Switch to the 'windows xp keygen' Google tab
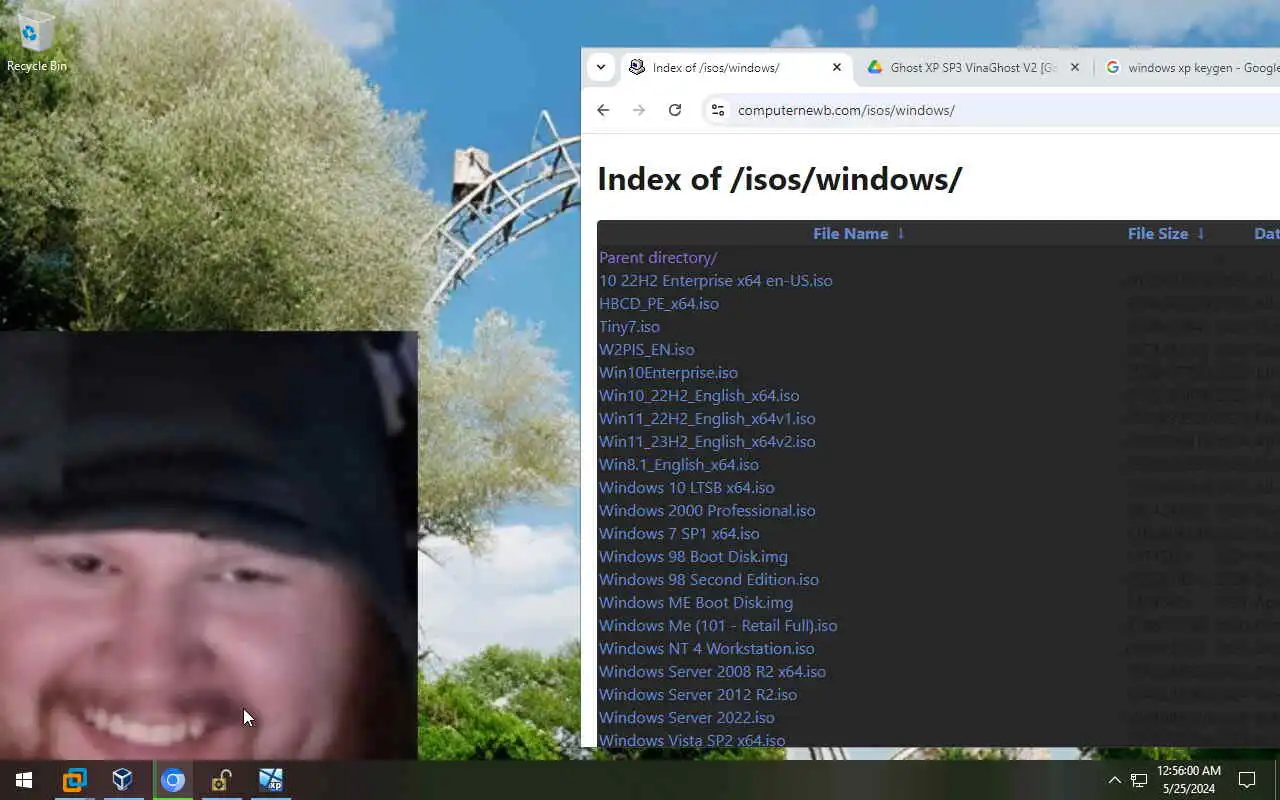 point(1190,67)
